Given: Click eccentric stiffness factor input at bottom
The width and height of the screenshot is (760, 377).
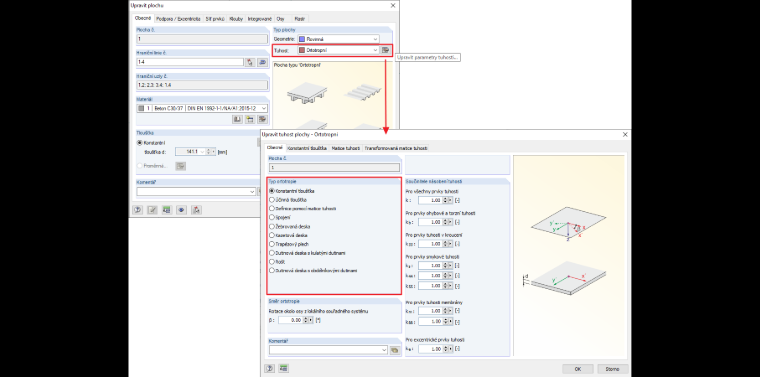Looking at the screenshot, I should [x=431, y=349].
